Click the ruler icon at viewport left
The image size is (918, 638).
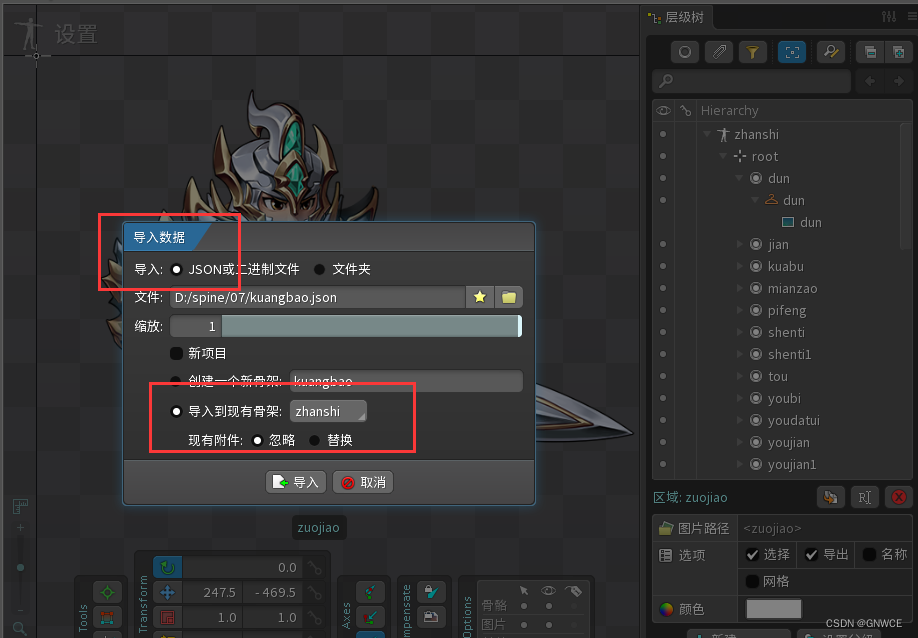tap(20, 506)
